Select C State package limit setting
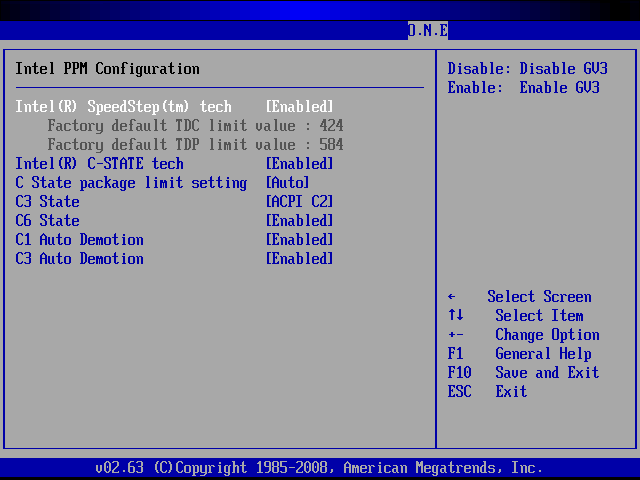Screen dimensions: 640x480 (131, 183)
